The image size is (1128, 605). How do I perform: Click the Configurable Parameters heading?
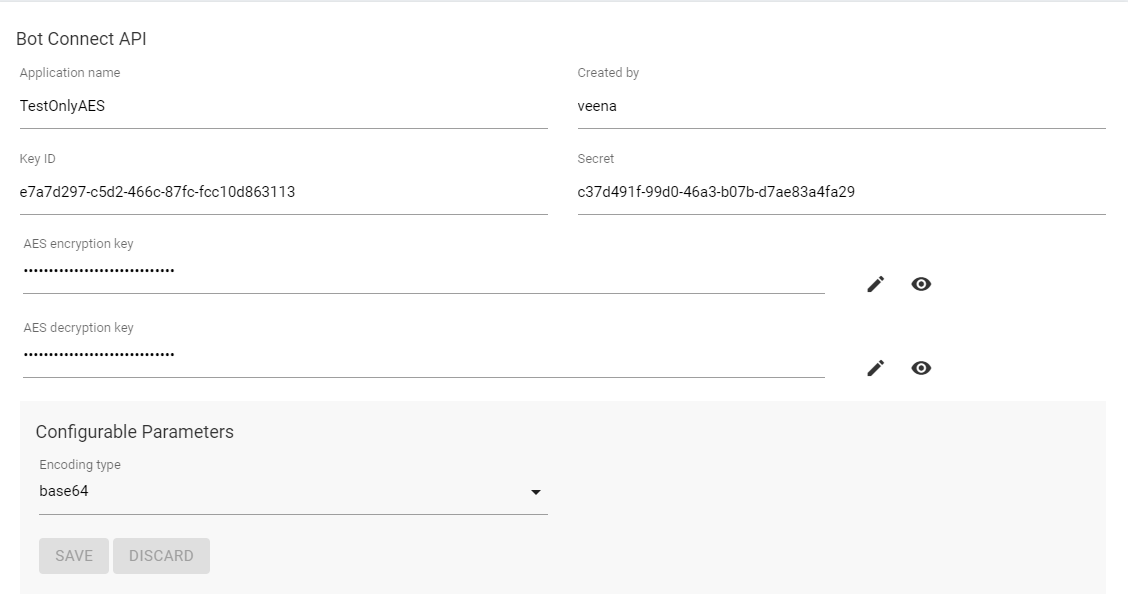click(x=135, y=432)
